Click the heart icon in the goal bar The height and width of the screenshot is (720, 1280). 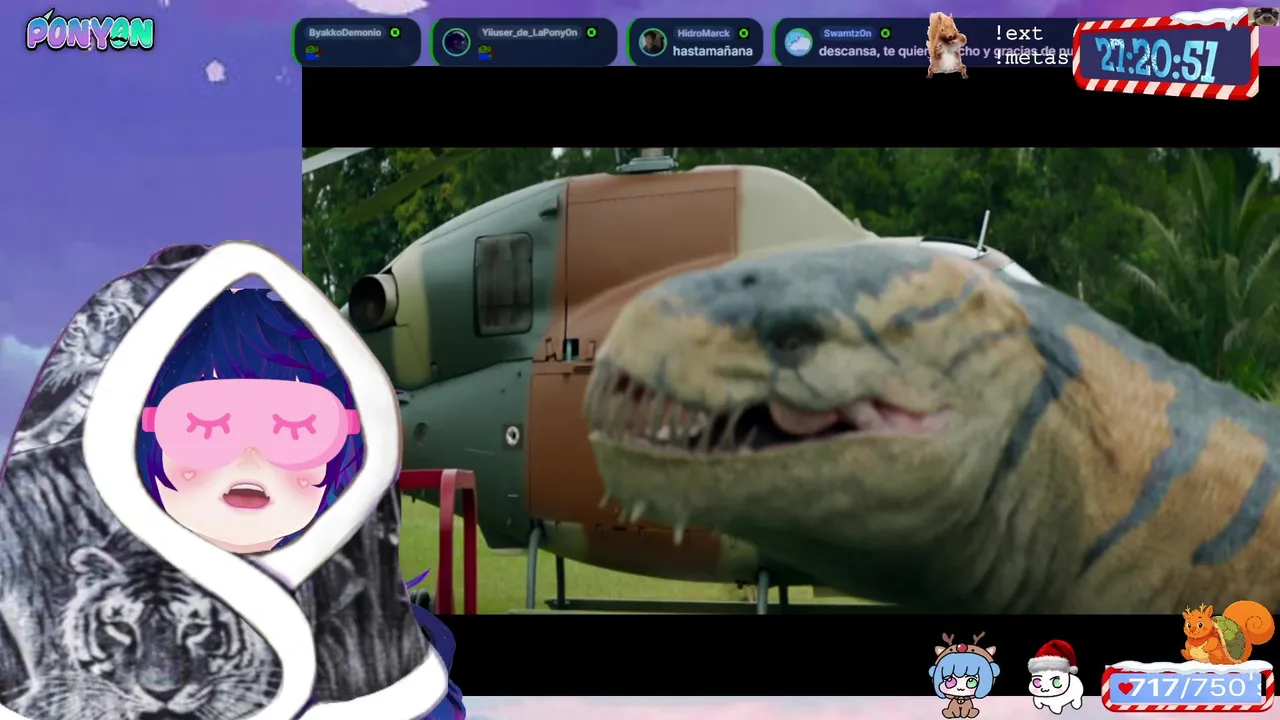coord(1125,688)
